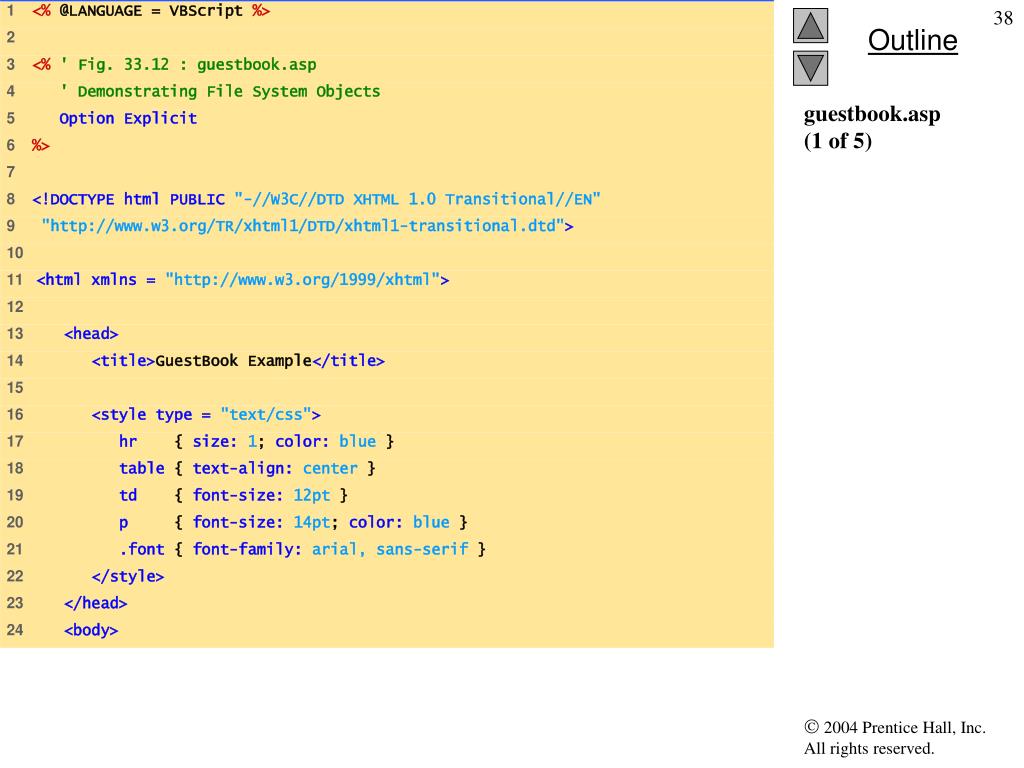
Task: Click the html xmlns line
Action: (243, 280)
